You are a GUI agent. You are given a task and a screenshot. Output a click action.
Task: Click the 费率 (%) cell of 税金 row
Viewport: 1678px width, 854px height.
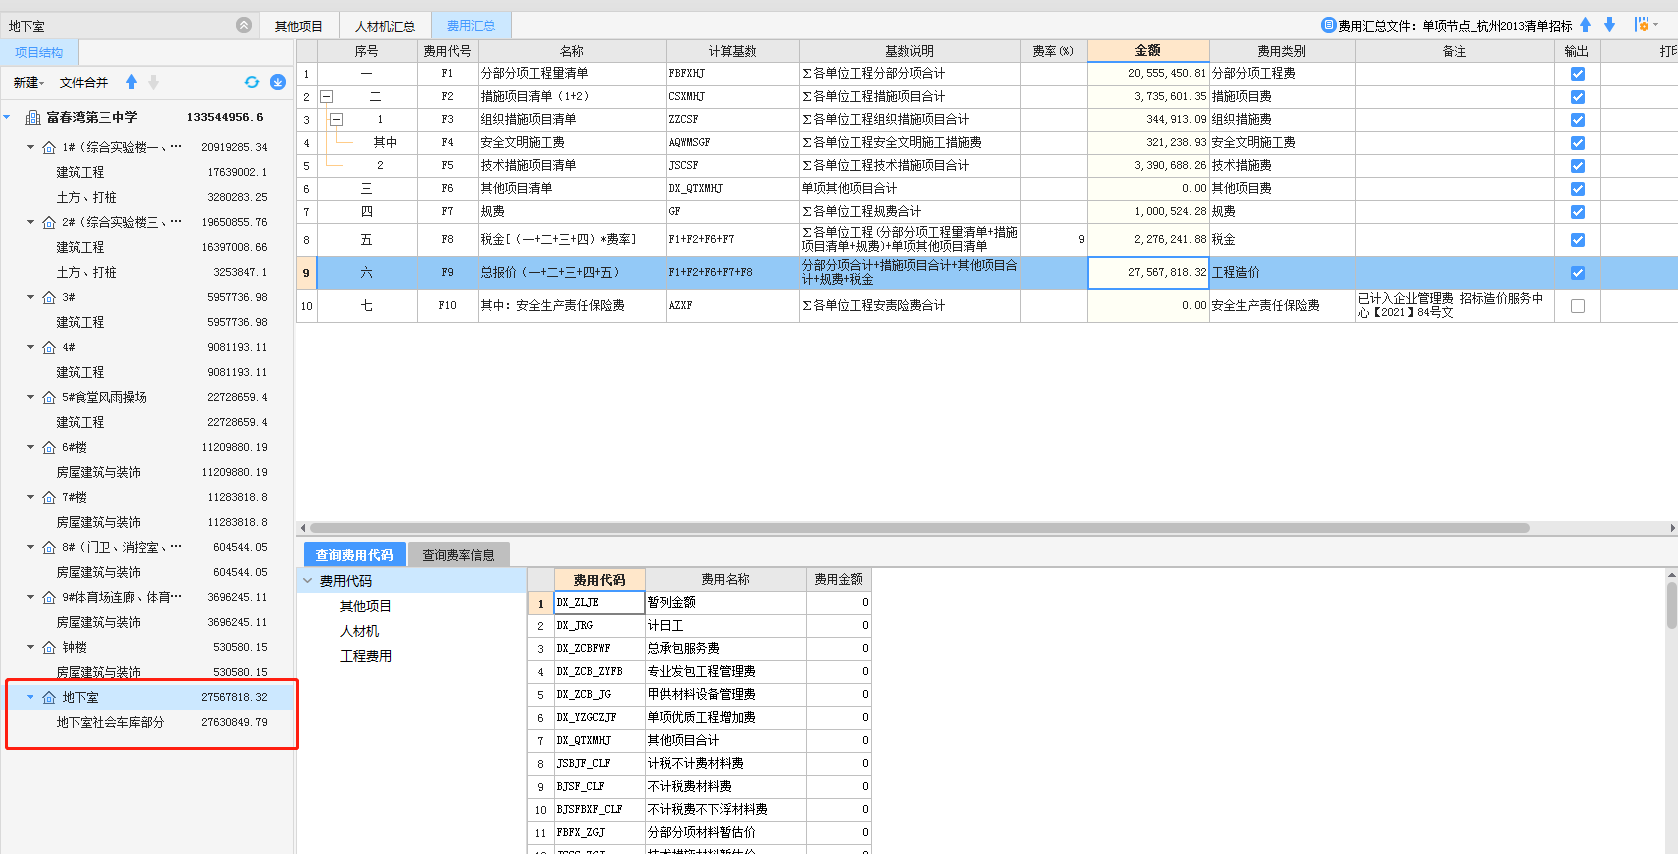(x=1054, y=240)
